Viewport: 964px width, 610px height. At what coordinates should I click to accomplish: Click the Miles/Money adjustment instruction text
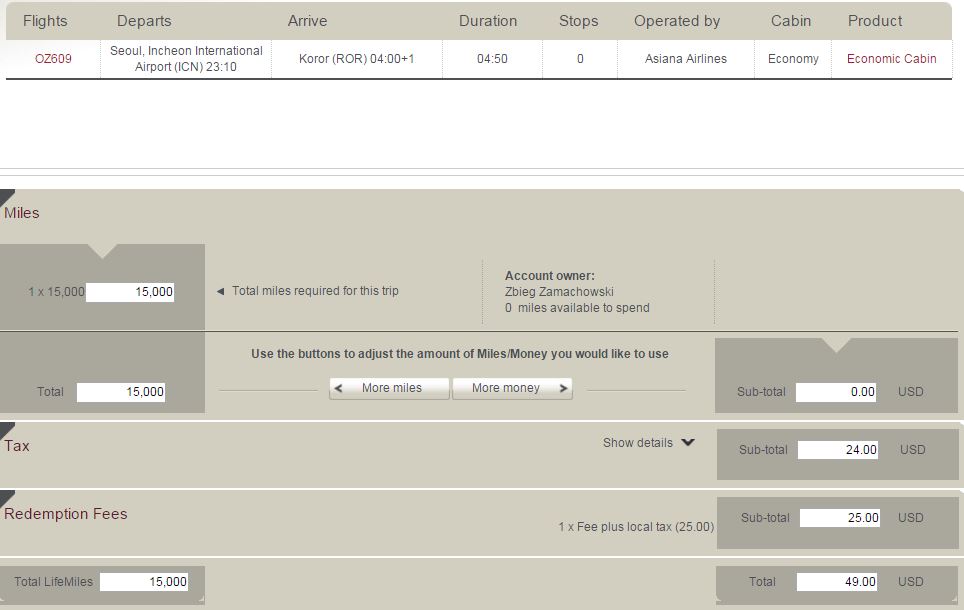pos(460,354)
